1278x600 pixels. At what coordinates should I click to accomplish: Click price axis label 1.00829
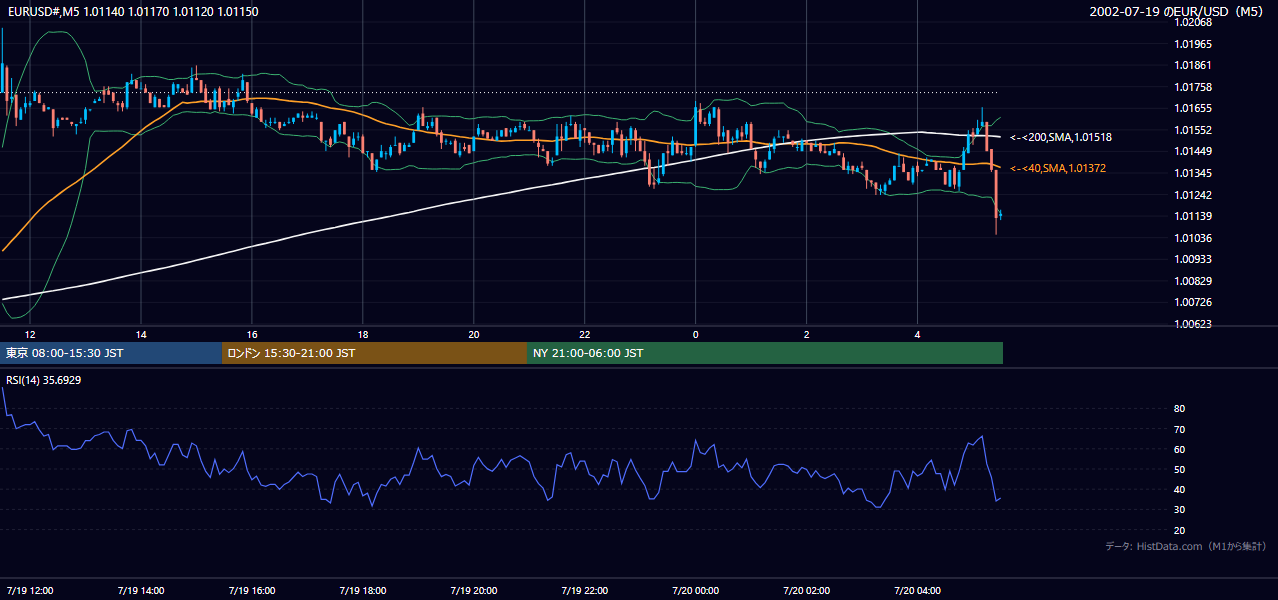1193,281
